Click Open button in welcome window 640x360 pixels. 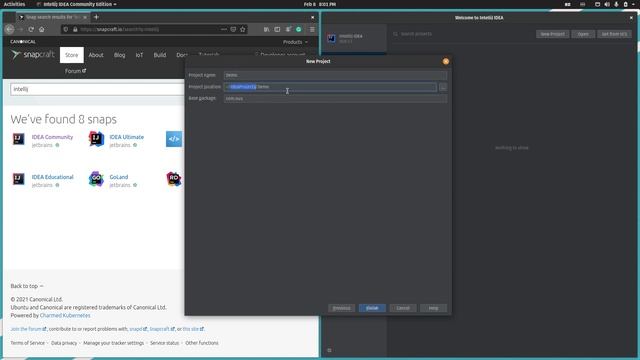(583, 34)
